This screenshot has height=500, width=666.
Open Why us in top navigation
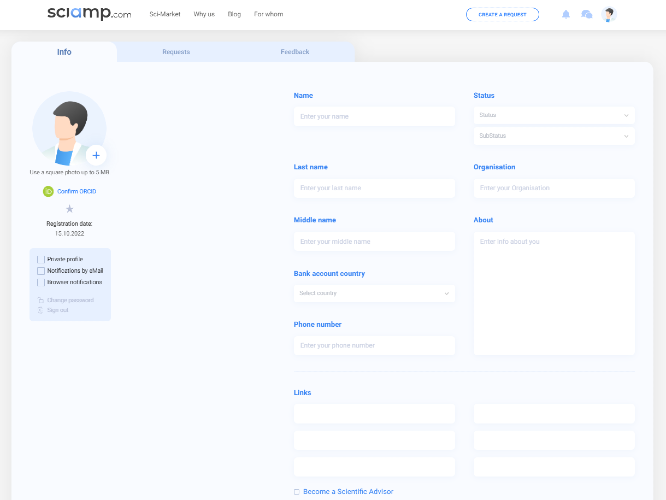coord(204,14)
